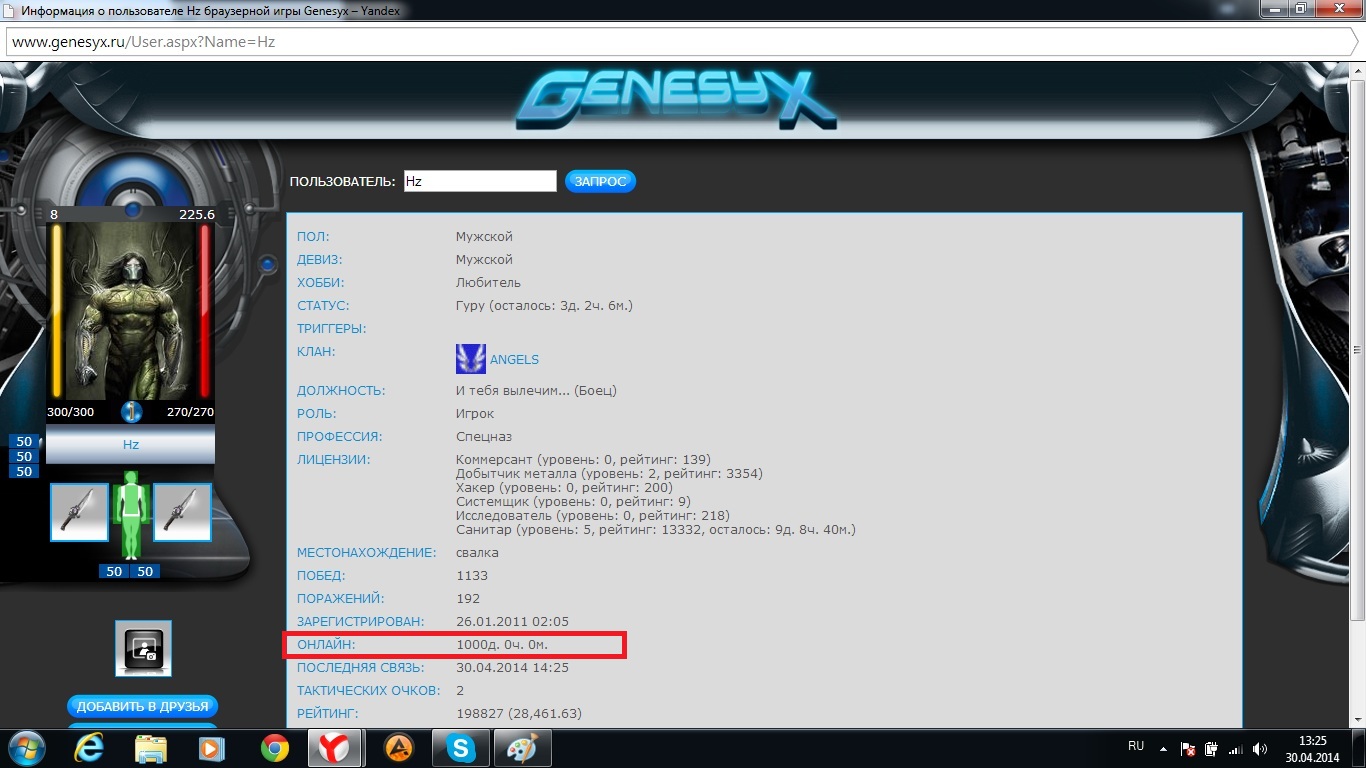Click the 1133 wins value
Screen dimensions: 1366x768
[x=472, y=576]
